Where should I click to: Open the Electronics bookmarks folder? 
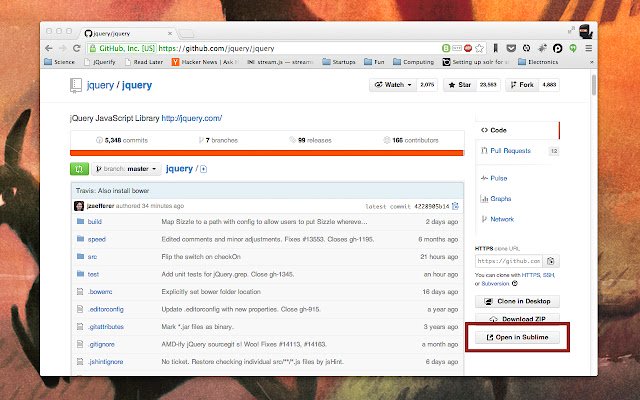tap(538, 62)
